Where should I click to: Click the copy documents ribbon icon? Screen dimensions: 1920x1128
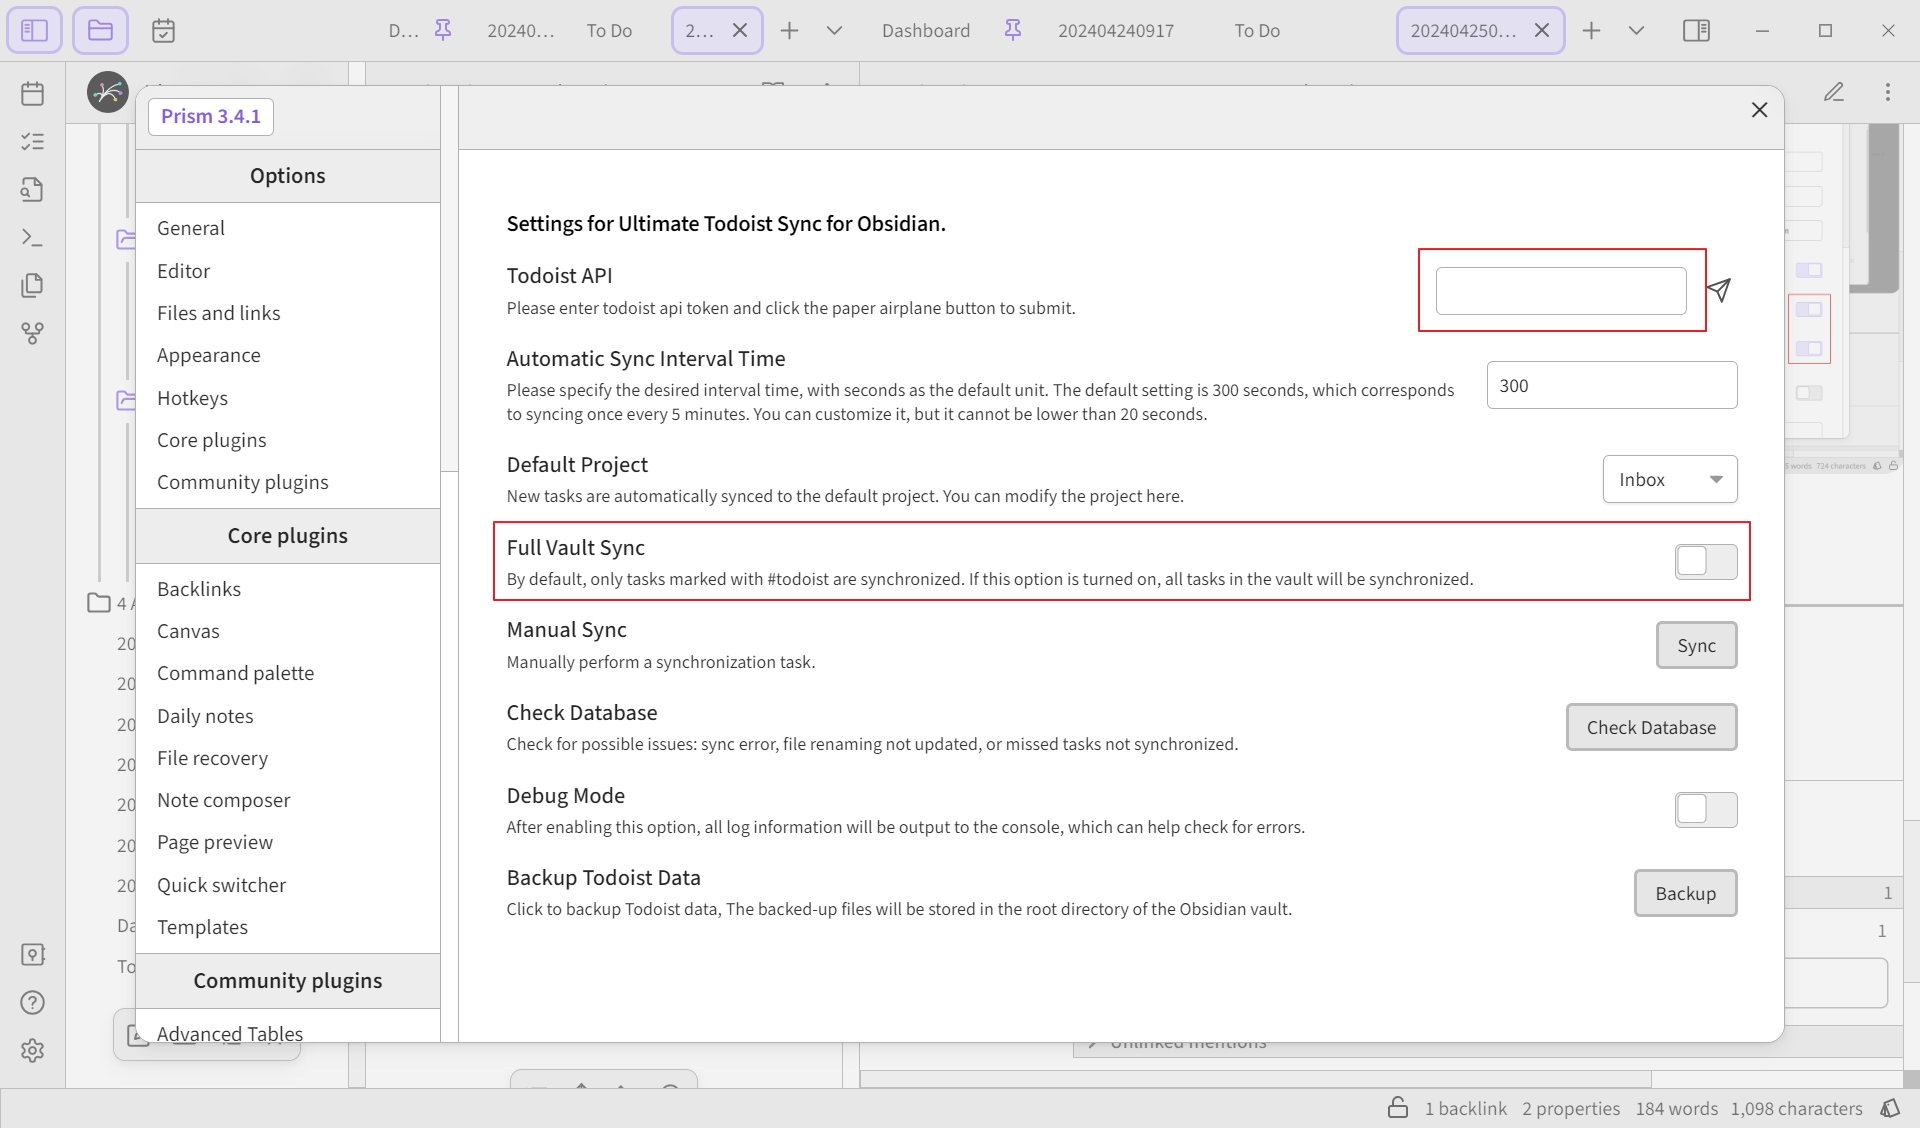click(x=33, y=285)
